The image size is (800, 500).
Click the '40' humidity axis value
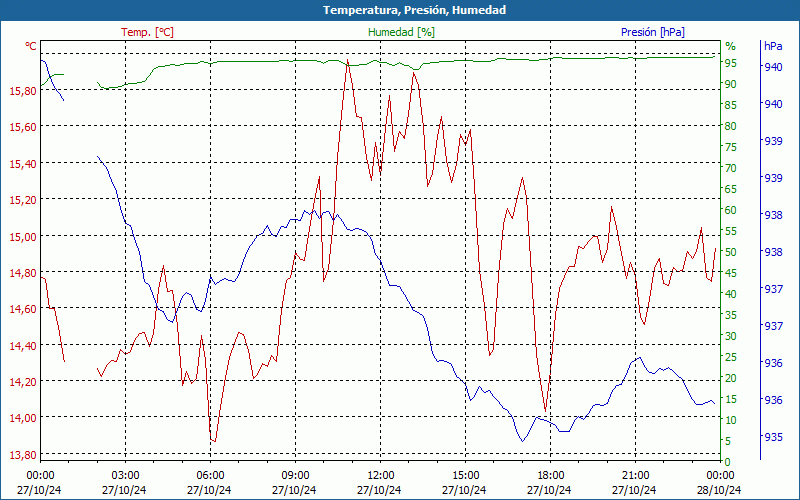tap(731, 294)
